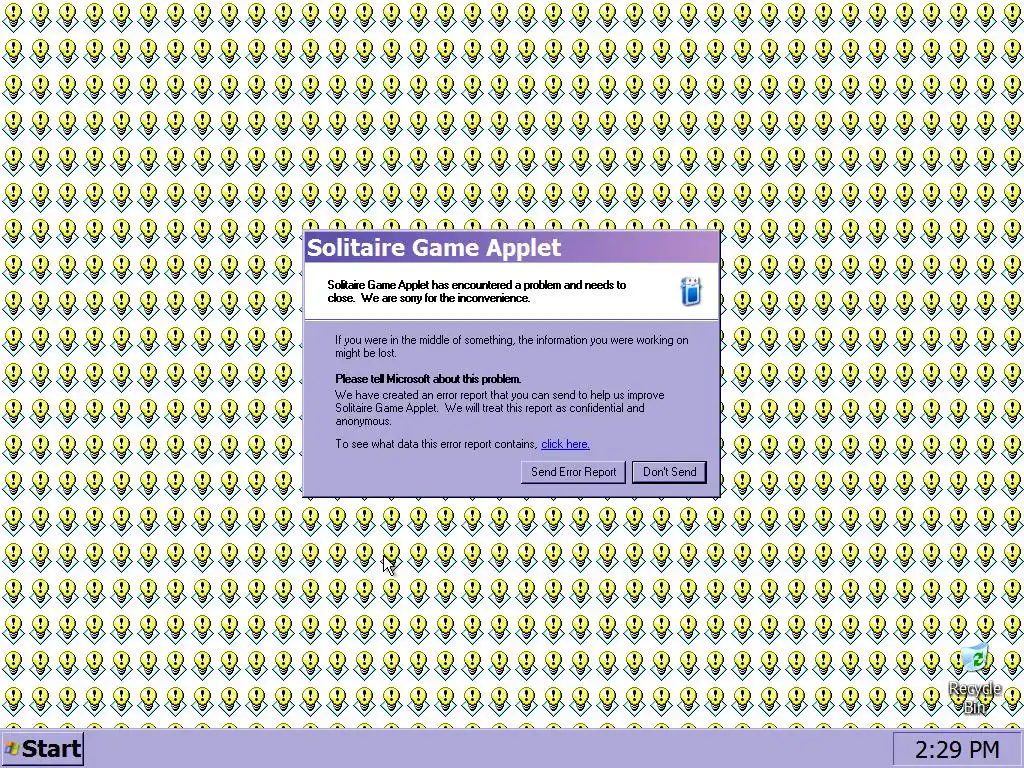Screen dimensions: 1024x768
Task: Click the "If you were in the middle of something" text
Action: click(x=511, y=346)
